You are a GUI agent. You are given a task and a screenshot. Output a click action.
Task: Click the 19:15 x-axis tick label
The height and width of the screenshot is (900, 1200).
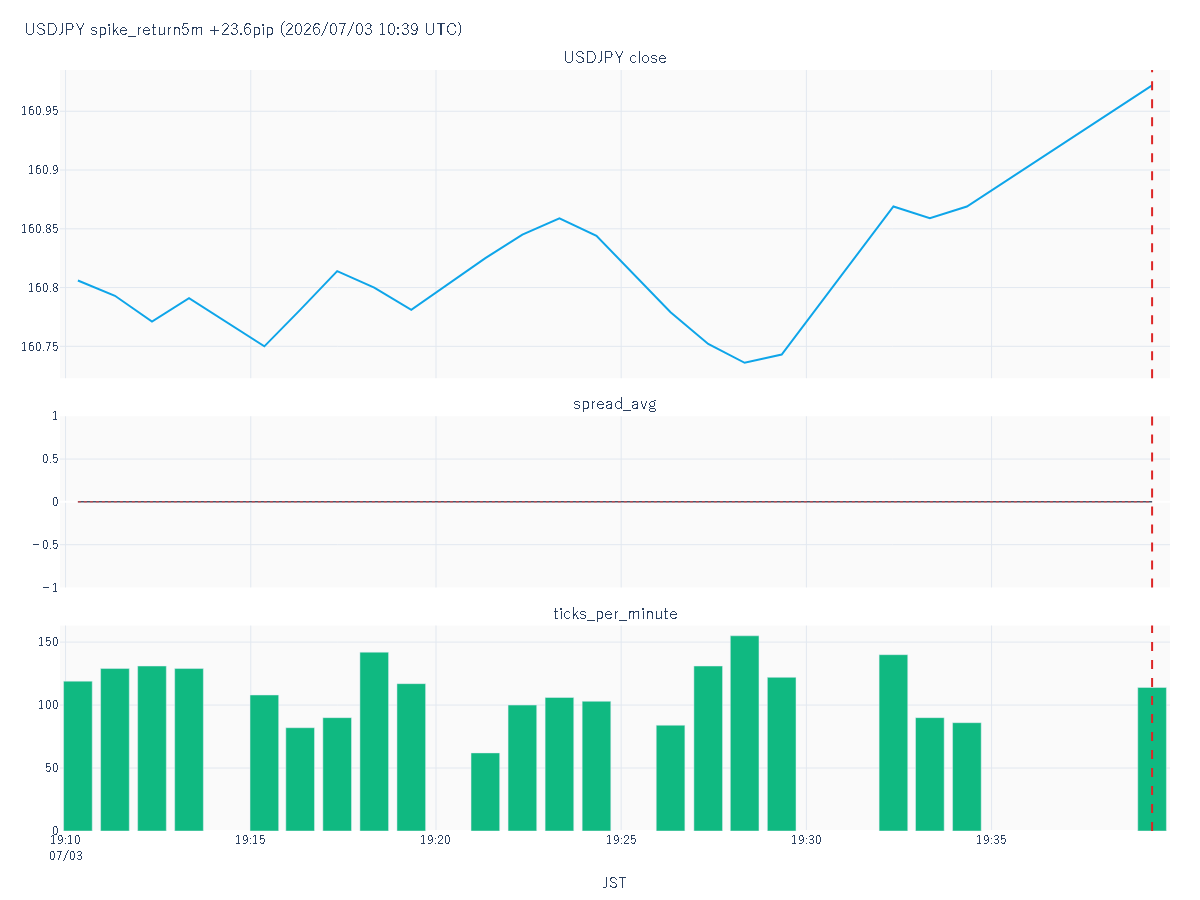pyautogui.click(x=250, y=841)
